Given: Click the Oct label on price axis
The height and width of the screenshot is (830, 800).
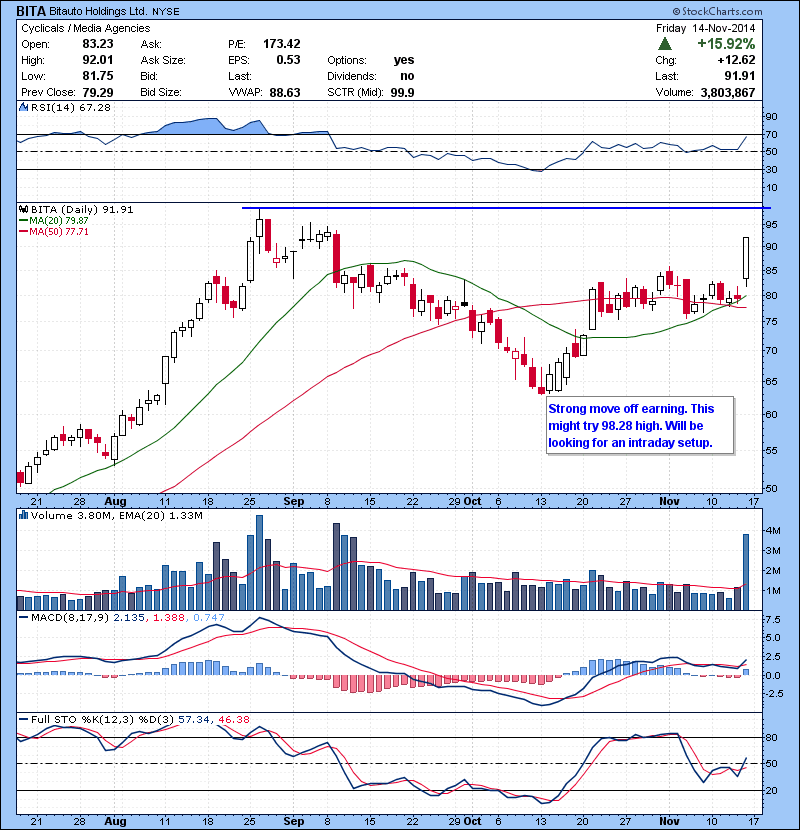Looking at the screenshot, I should point(472,501).
